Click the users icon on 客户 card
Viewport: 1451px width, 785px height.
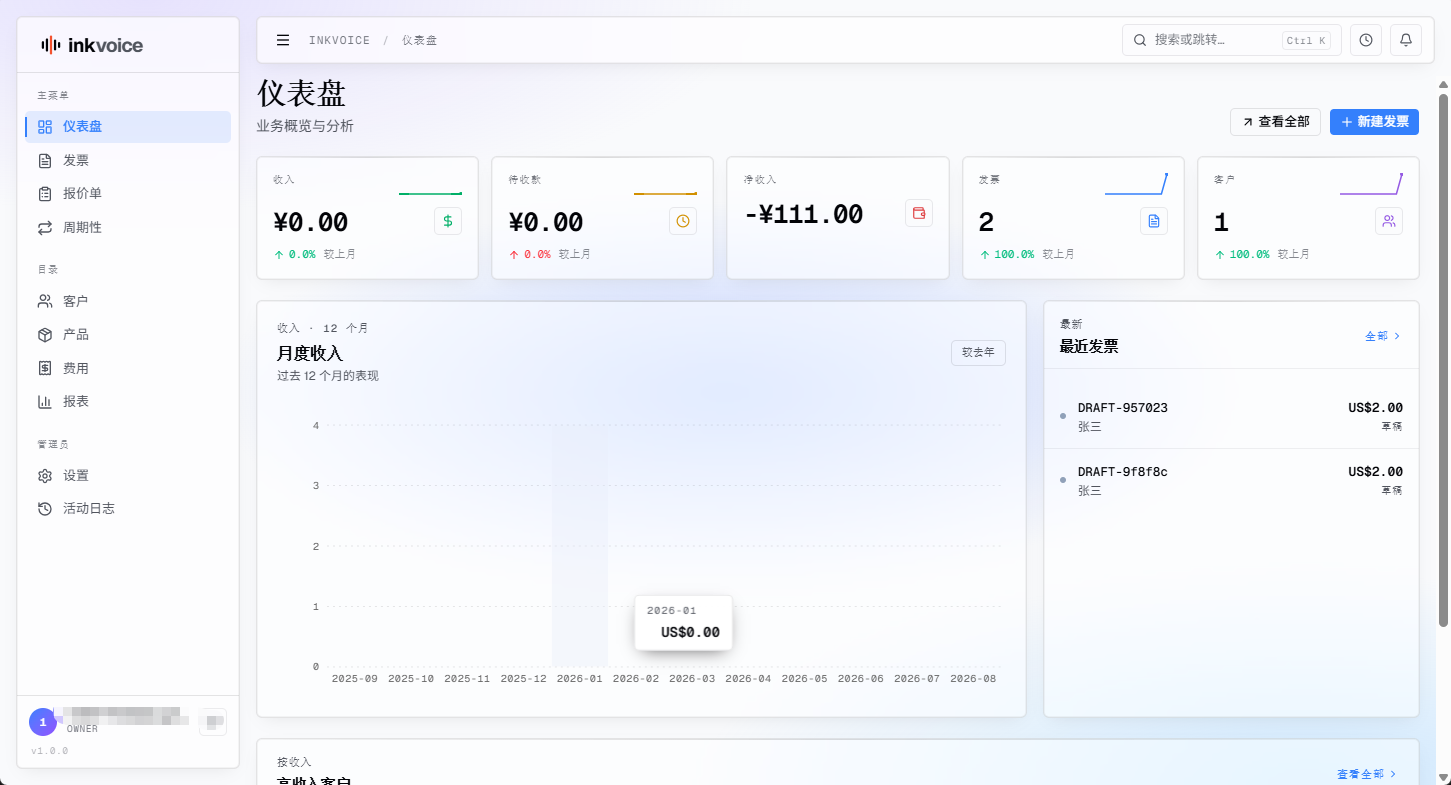pos(1389,221)
